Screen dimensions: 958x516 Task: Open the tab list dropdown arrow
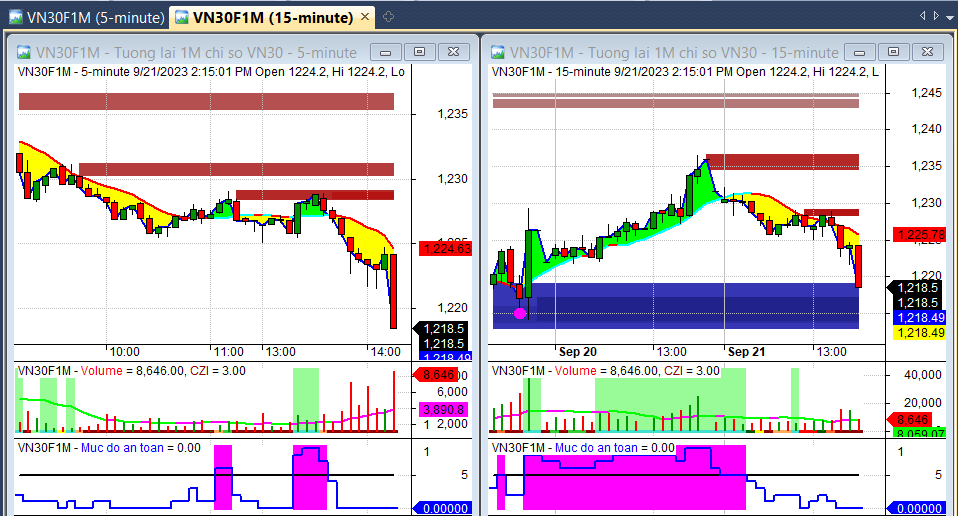pos(949,17)
